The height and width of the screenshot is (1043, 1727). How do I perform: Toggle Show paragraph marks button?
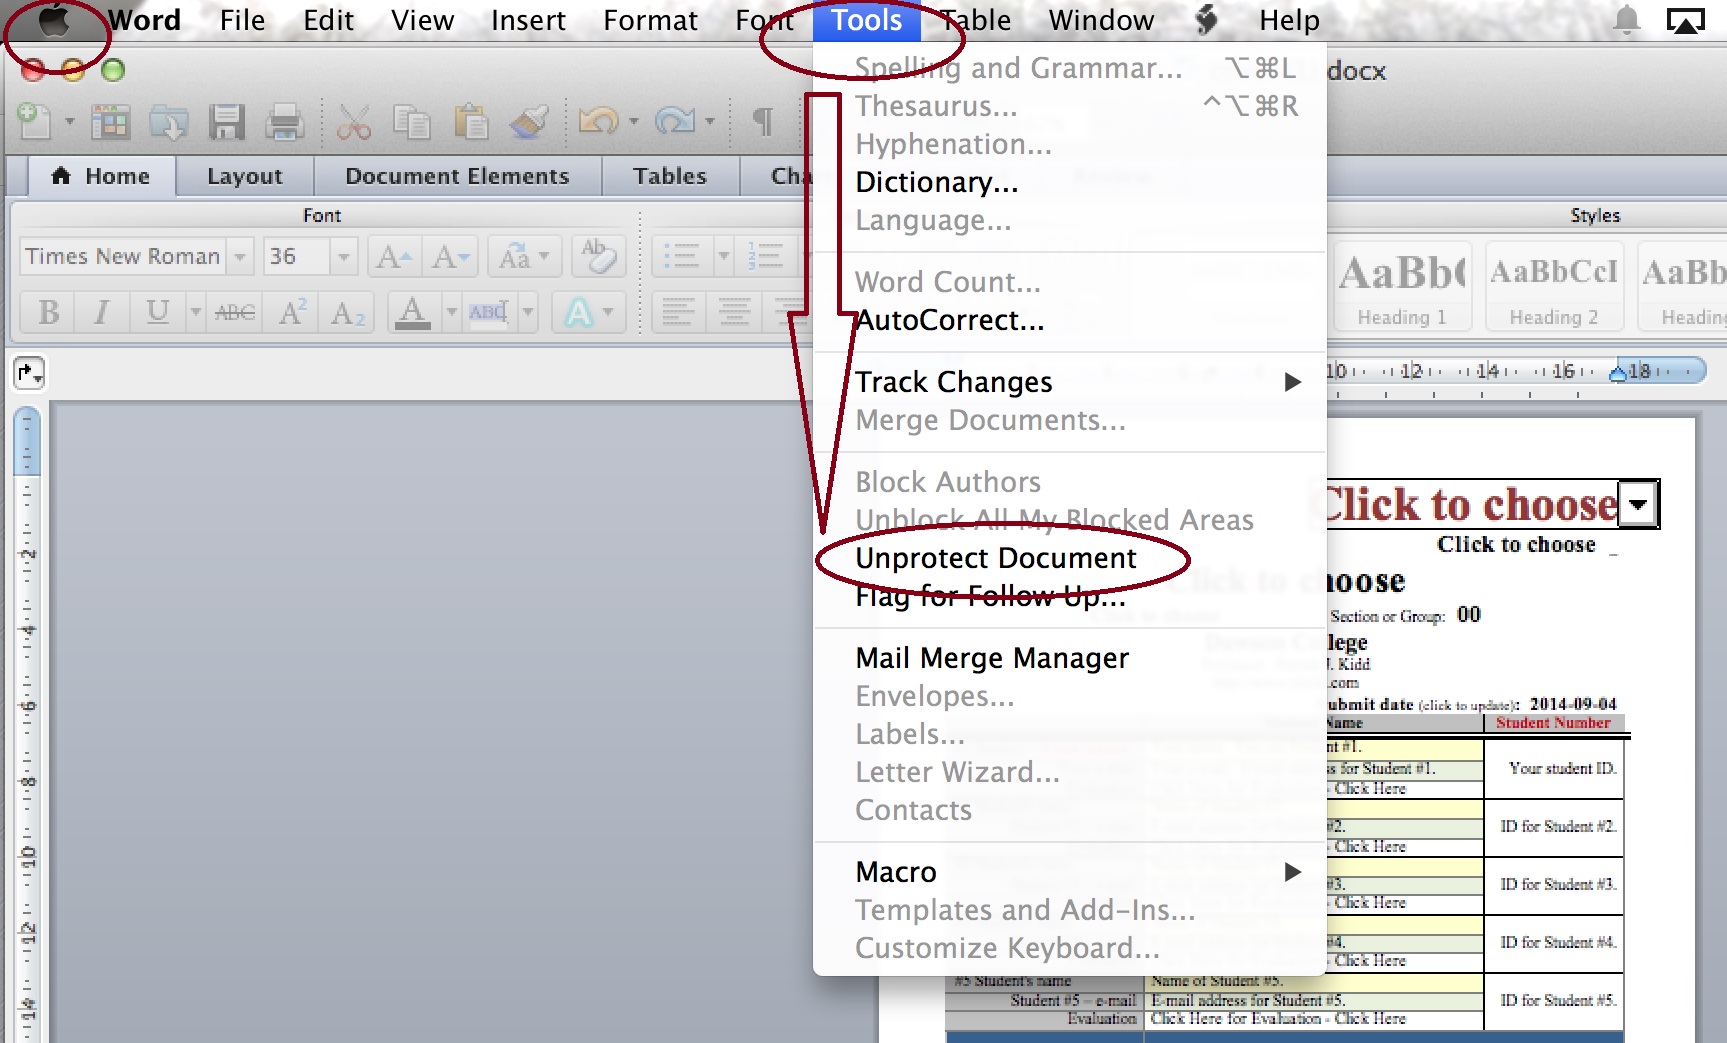pos(763,122)
